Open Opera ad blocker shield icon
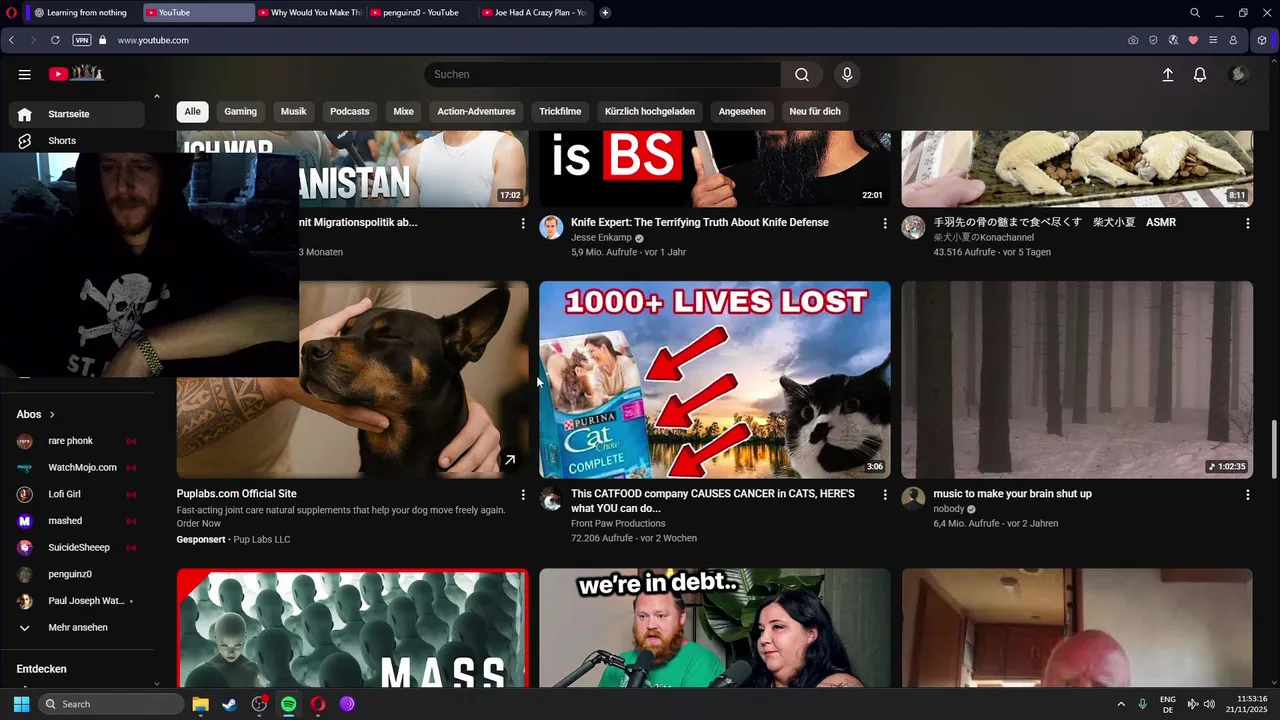 pos(1153,40)
